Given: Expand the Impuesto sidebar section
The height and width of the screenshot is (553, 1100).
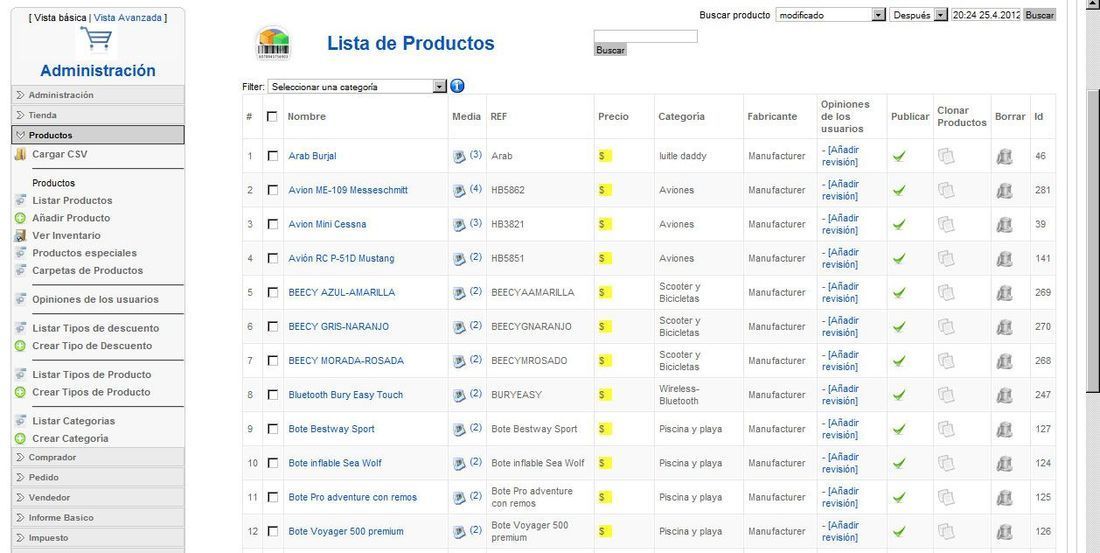Looking at the screenshot, I should pyautogui.click(x=98, y=538).
